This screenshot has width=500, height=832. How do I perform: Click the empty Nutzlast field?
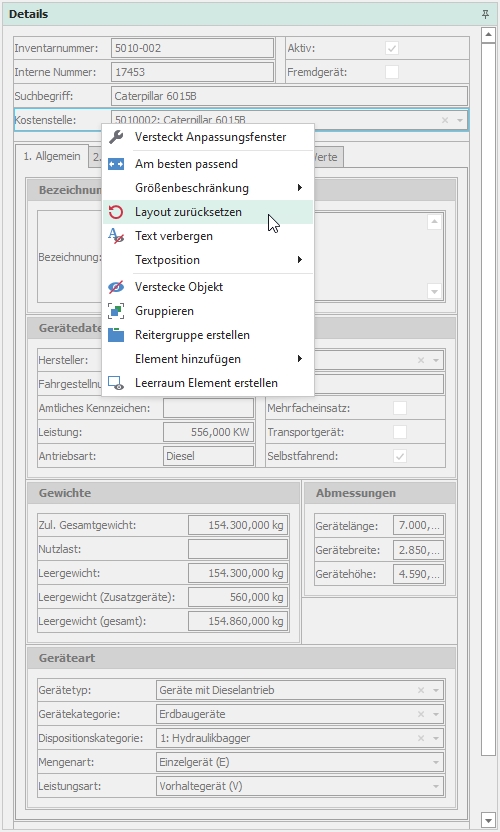pyautogui.click(x=238, y=549)
